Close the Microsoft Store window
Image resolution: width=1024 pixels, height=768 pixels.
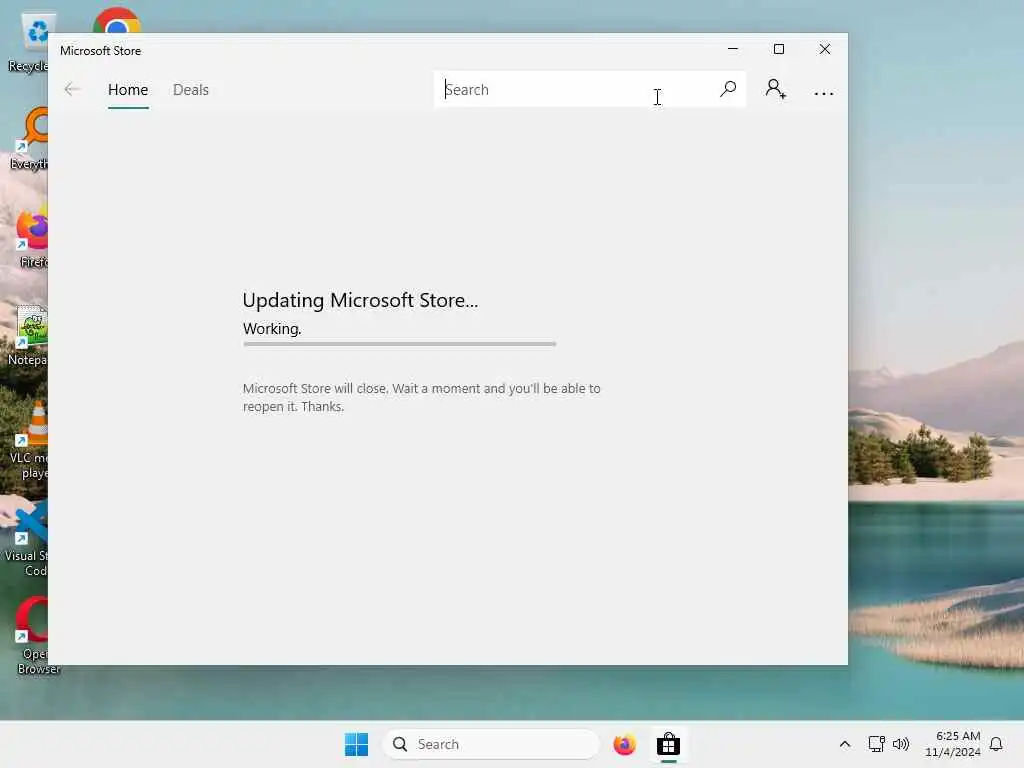point(825,49)
